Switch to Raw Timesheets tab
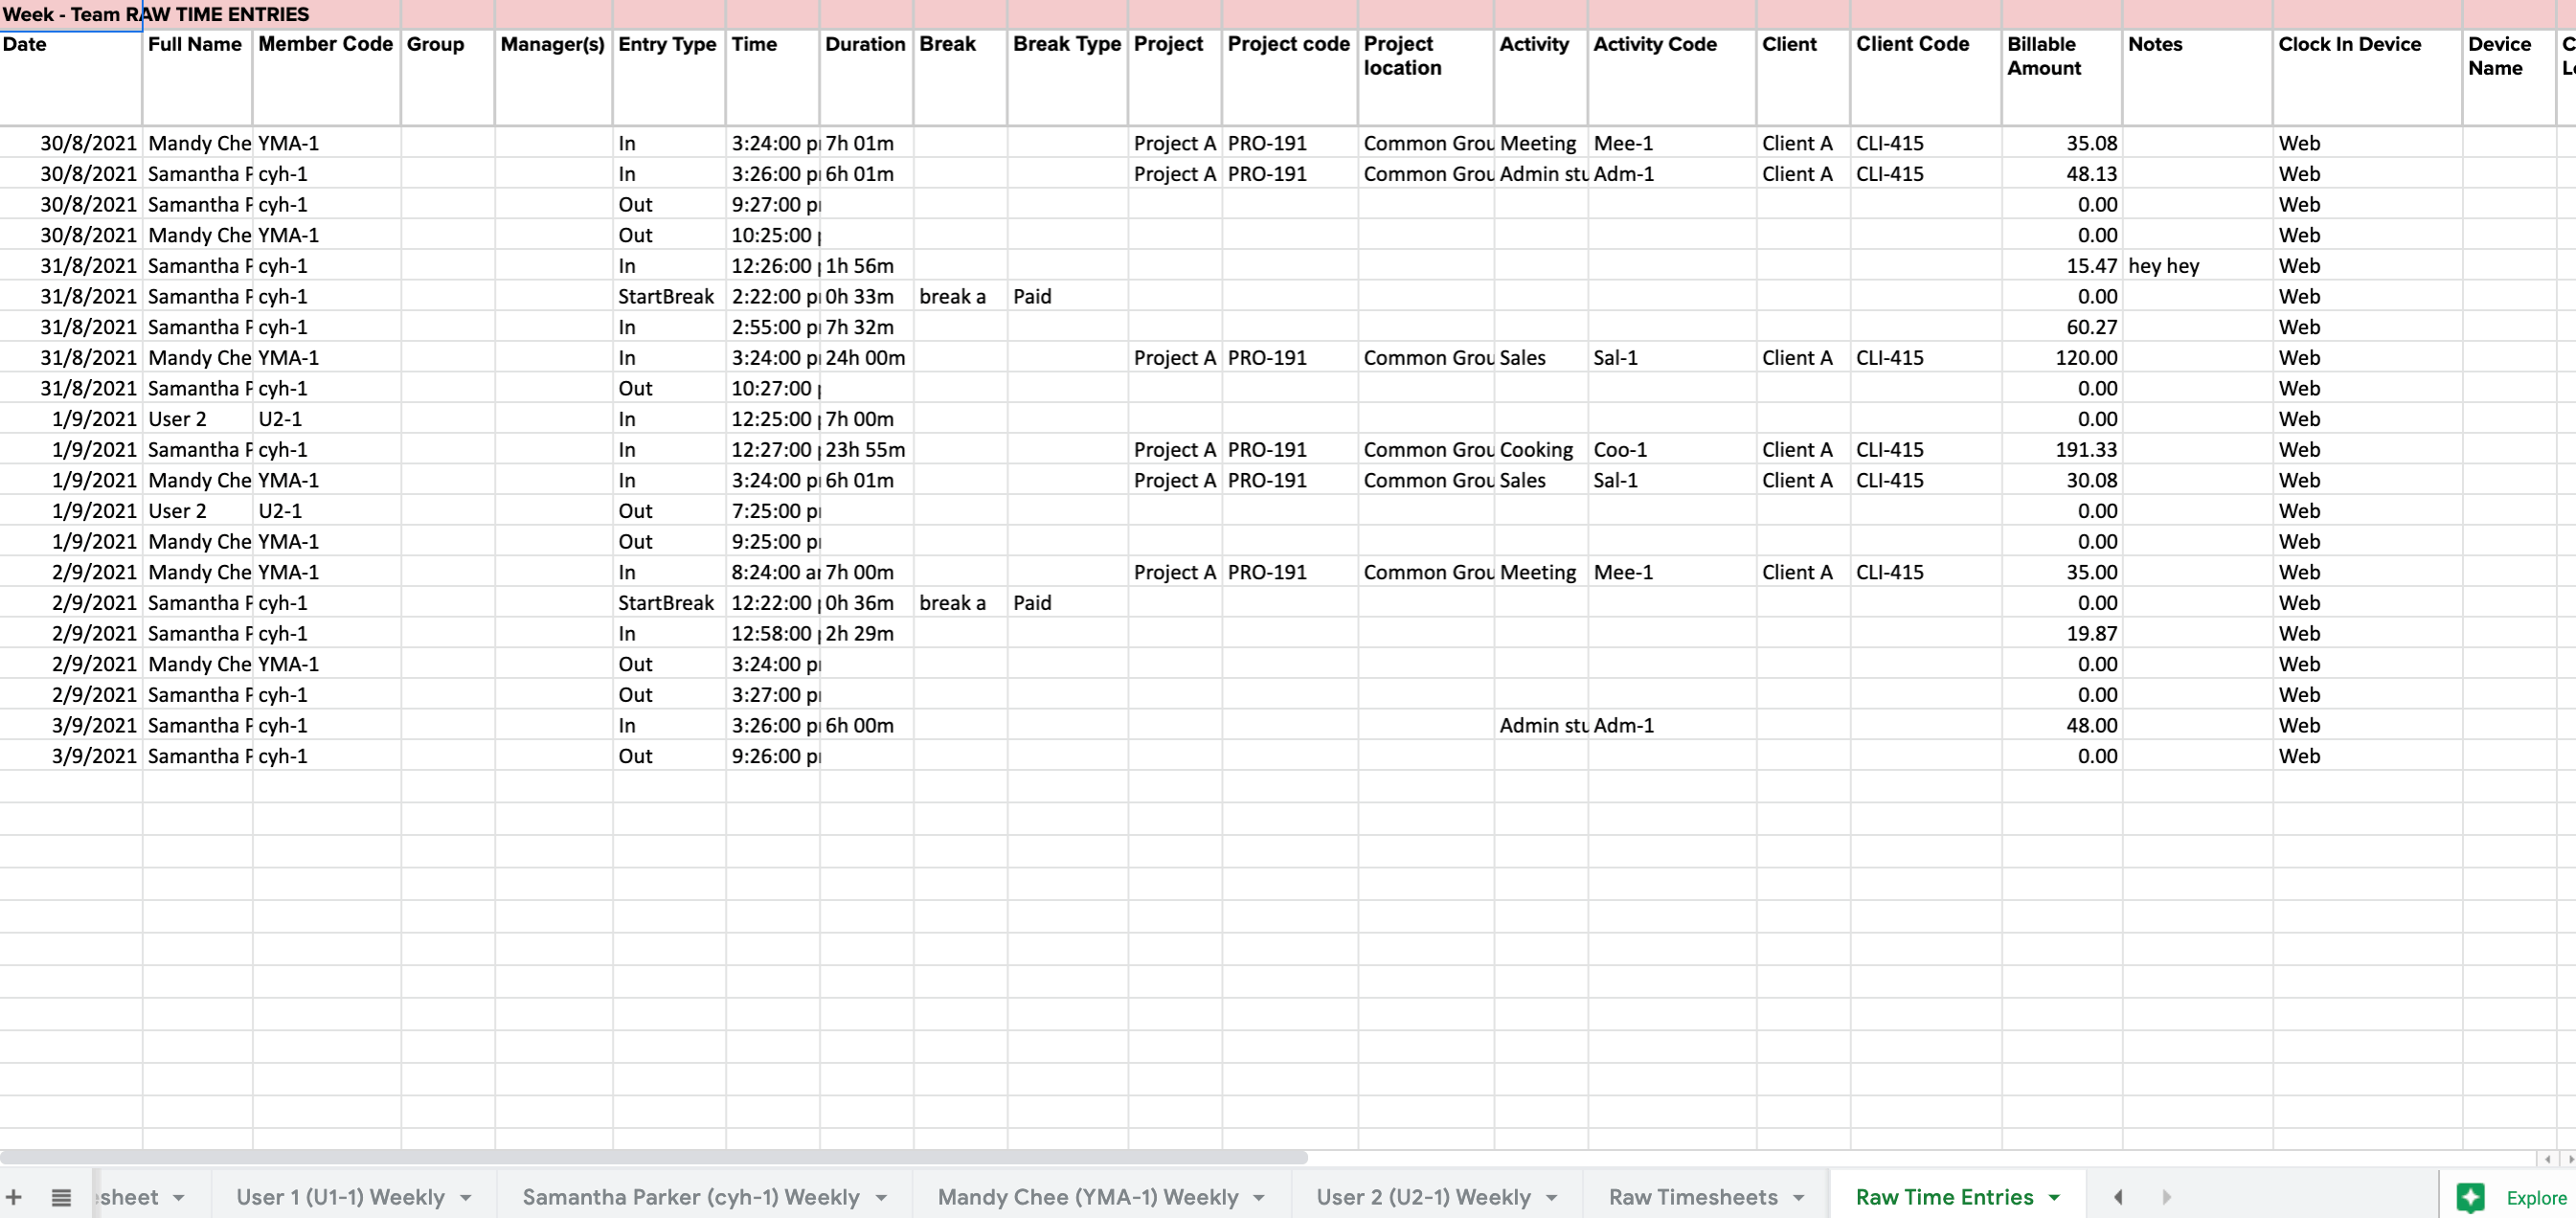 (1692, 1197)
